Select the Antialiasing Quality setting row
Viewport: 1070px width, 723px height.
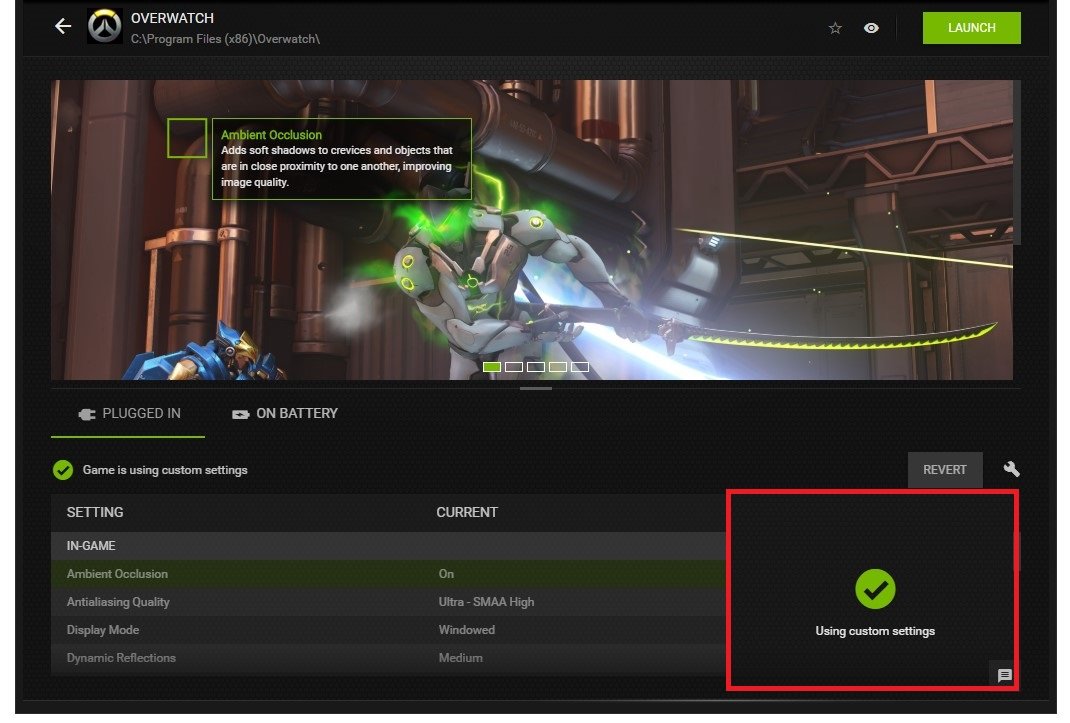pyautogui.click(x=388, y=602)
